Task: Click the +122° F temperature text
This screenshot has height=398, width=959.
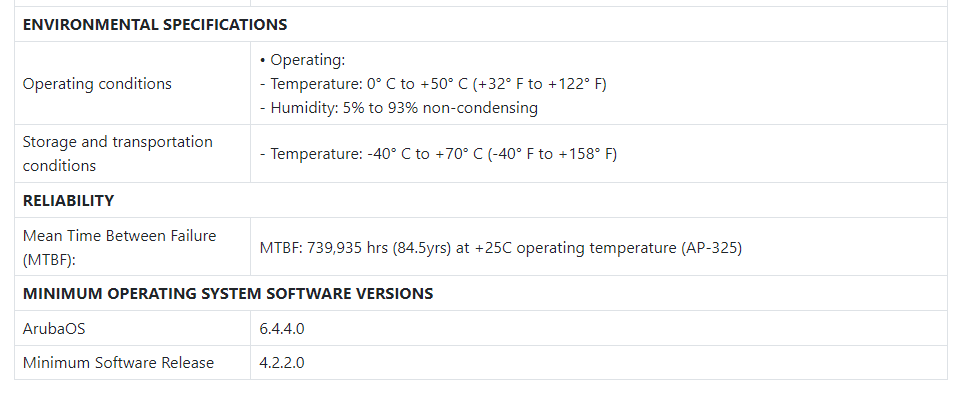Action: click(576, 84)
